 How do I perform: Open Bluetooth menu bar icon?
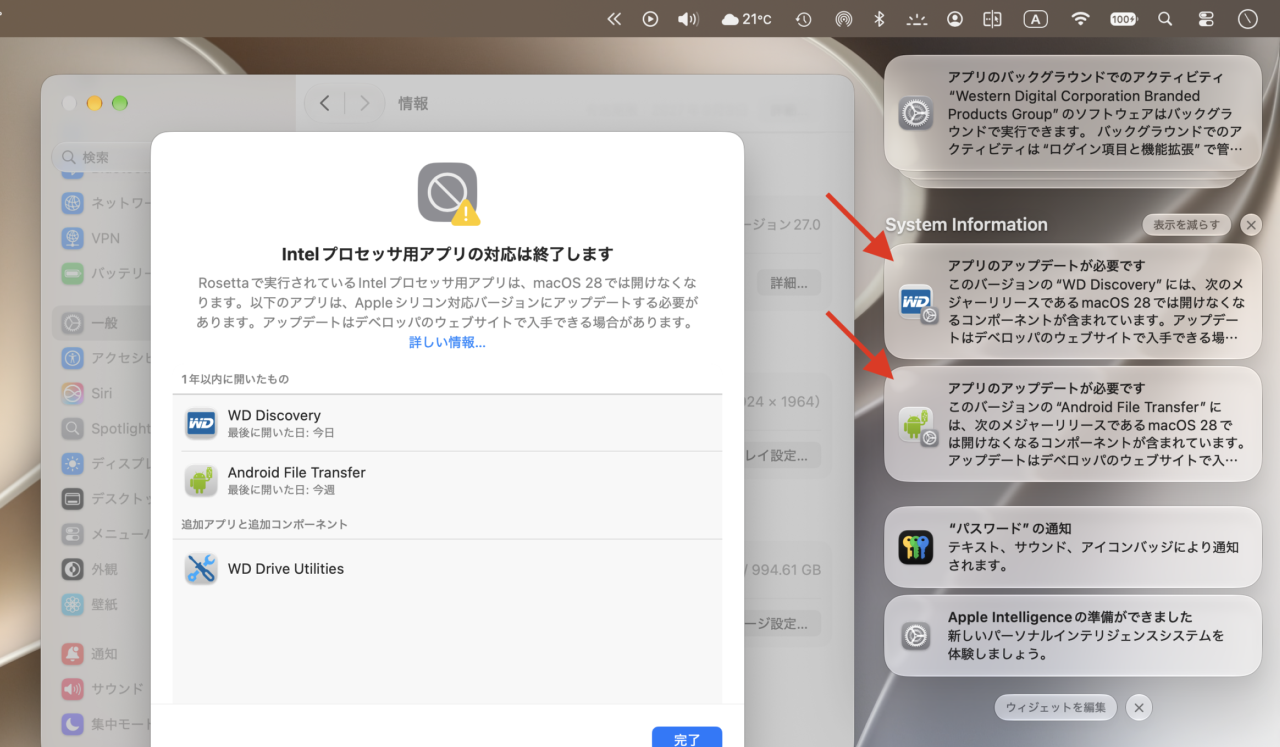coord(880,18)
